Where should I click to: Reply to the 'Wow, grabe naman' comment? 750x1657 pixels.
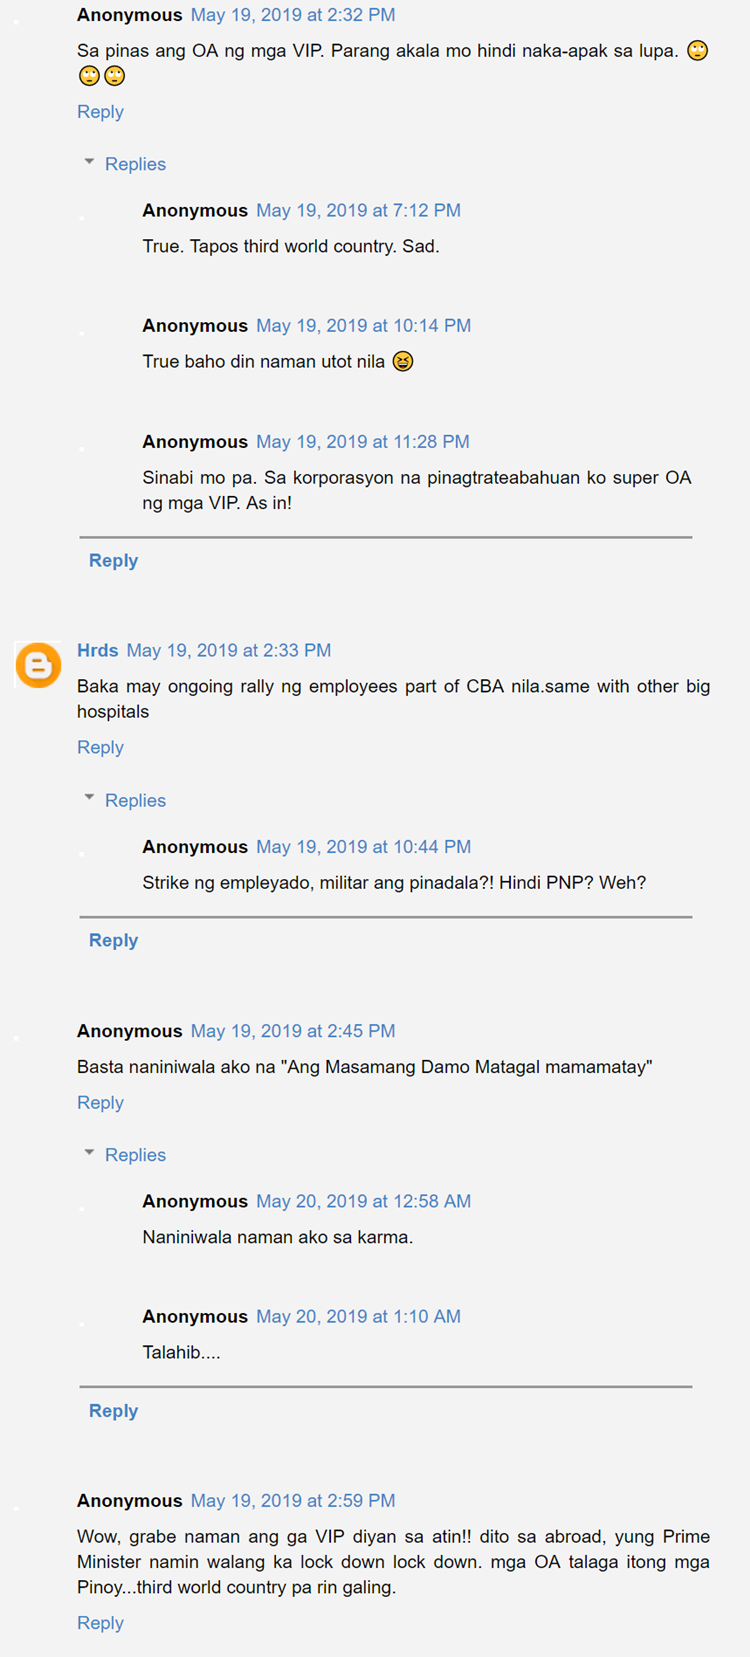[x=100, y=1623]
